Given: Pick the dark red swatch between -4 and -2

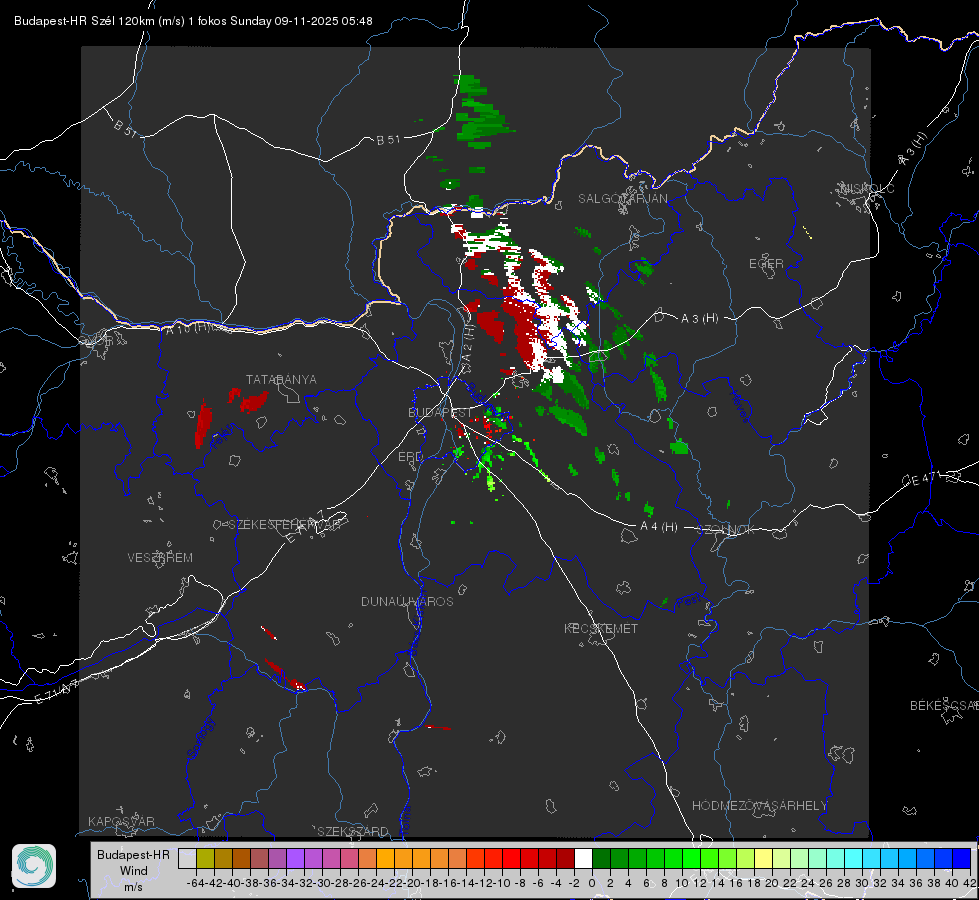Looking at the screenshot, I should pyautogui.click(x=566, y=858).
